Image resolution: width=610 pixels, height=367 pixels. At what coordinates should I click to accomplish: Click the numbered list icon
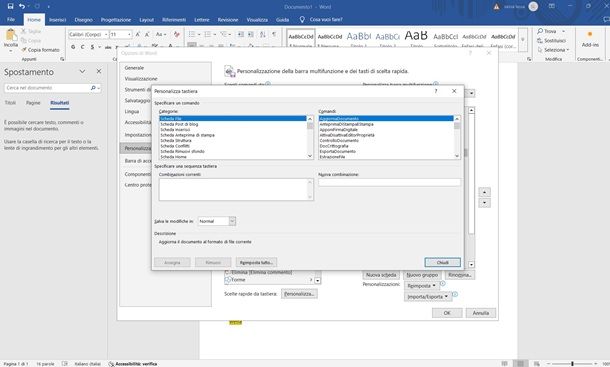(x=208, y=34)
